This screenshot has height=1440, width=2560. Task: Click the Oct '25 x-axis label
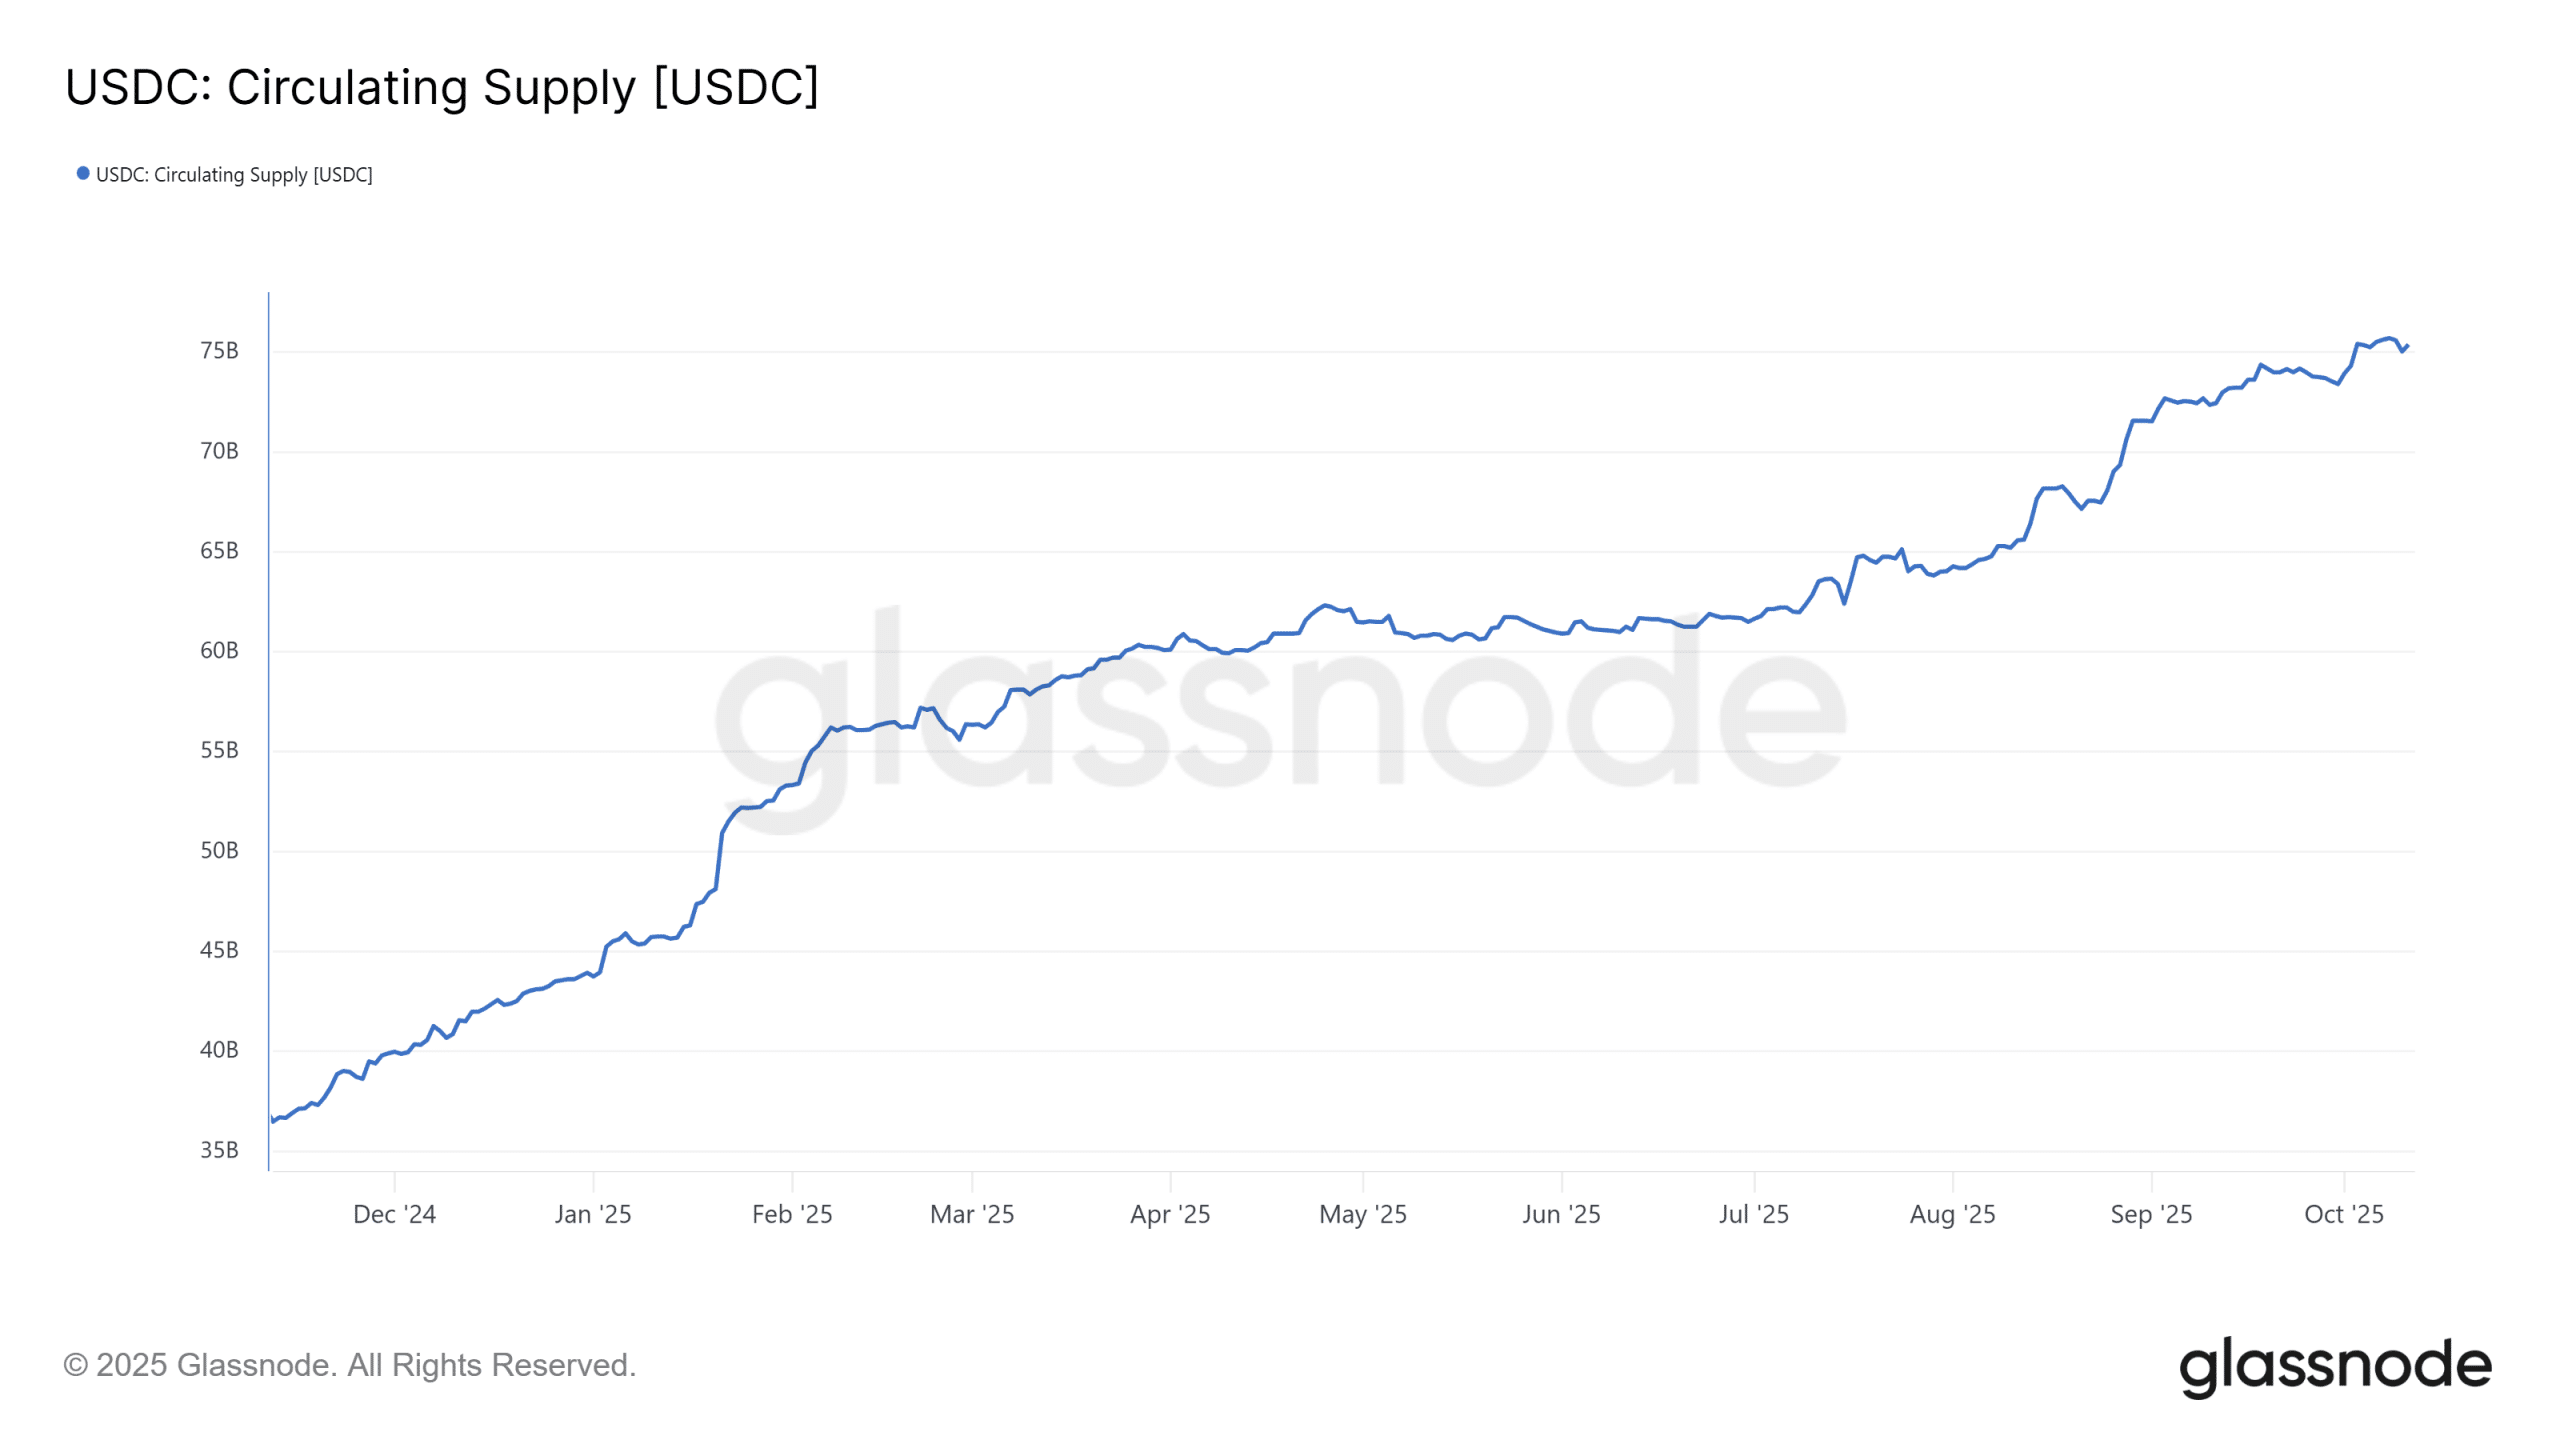(2343, 1214)
